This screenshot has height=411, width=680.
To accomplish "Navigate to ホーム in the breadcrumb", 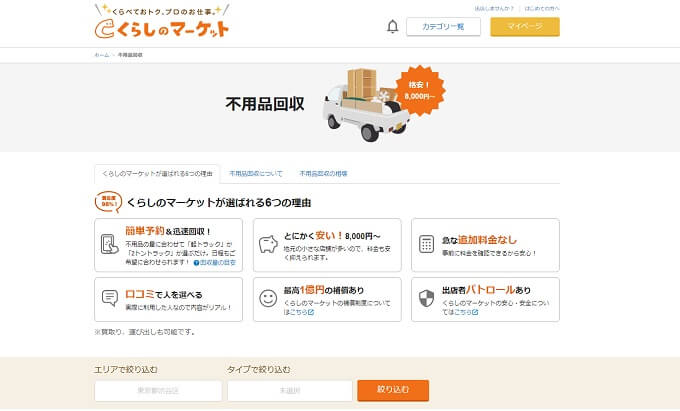I will tap(102, 55).
